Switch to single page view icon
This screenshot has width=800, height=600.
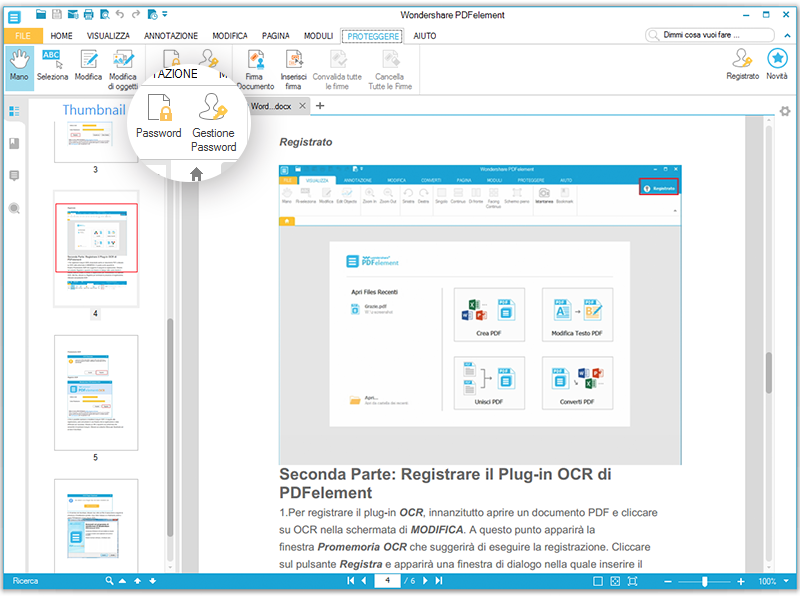click(x=598, y=581)
